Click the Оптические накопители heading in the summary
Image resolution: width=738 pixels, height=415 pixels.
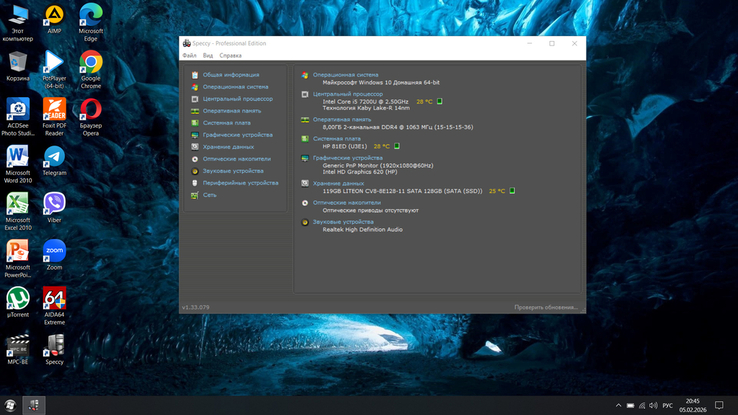tap(347, 203)
